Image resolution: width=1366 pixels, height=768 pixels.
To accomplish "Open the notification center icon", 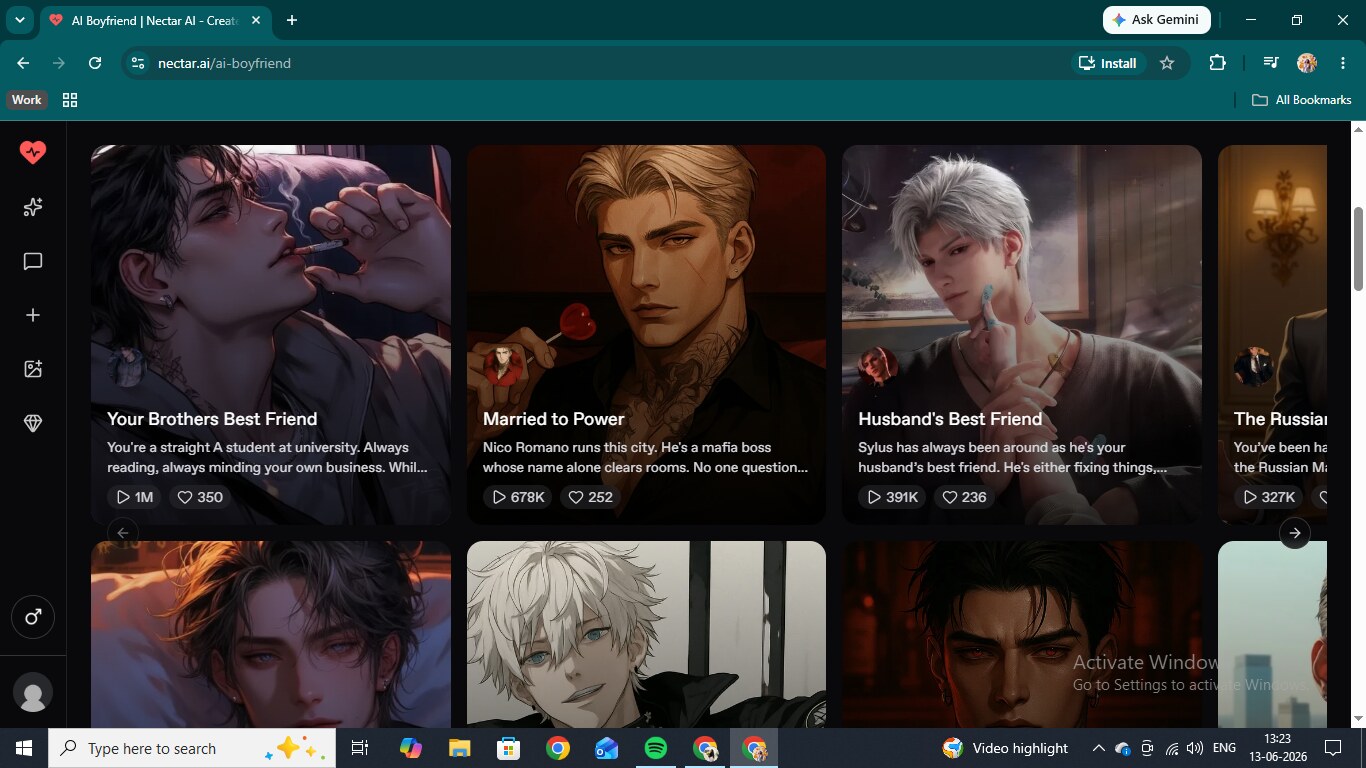I will pos(1333,748).
